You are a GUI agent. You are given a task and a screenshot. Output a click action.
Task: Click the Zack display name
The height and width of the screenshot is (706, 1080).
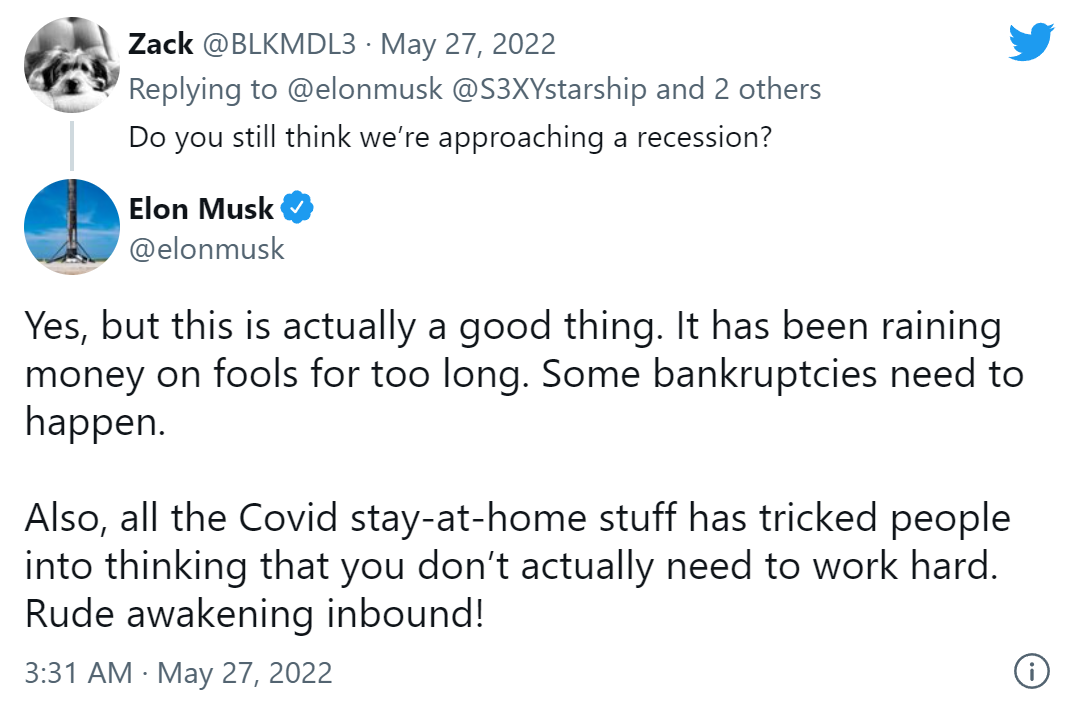click(x=160, y=44)
